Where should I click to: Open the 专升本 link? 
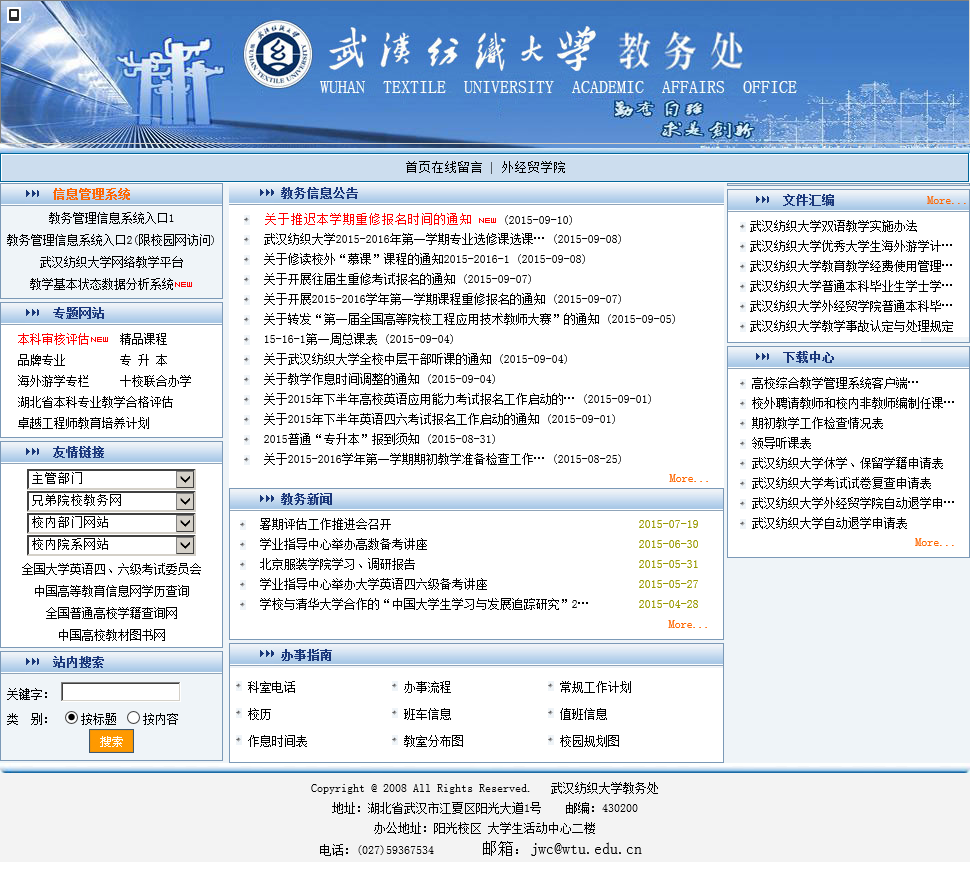144,360
